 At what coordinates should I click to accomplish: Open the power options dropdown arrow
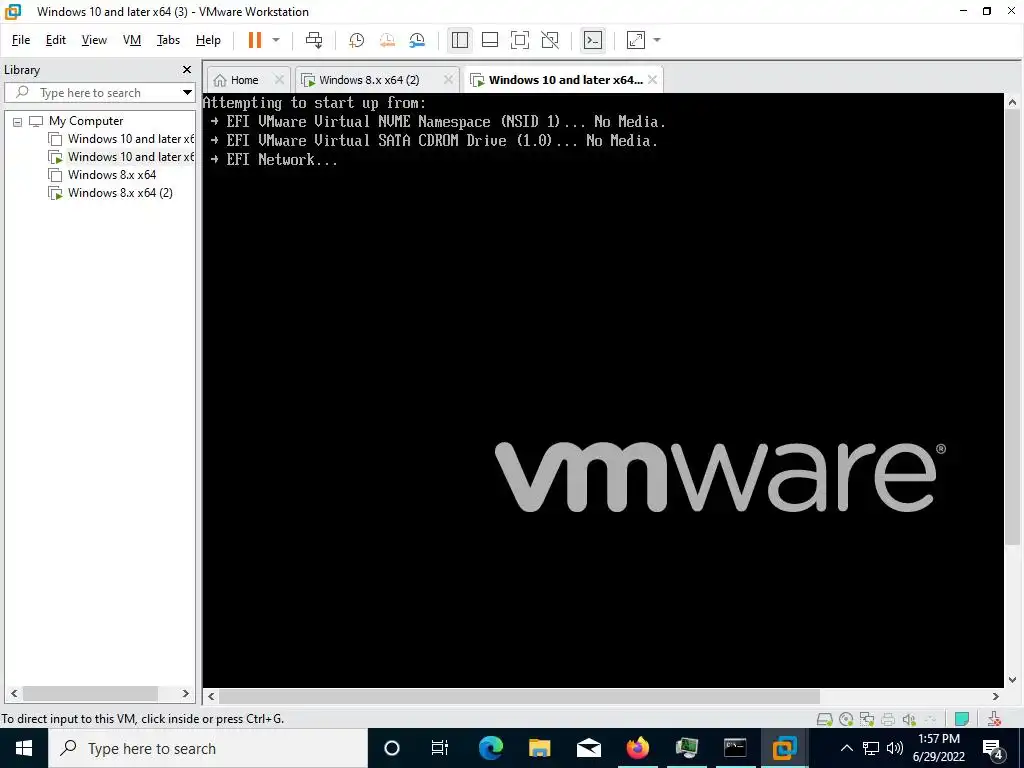(276, 40)
